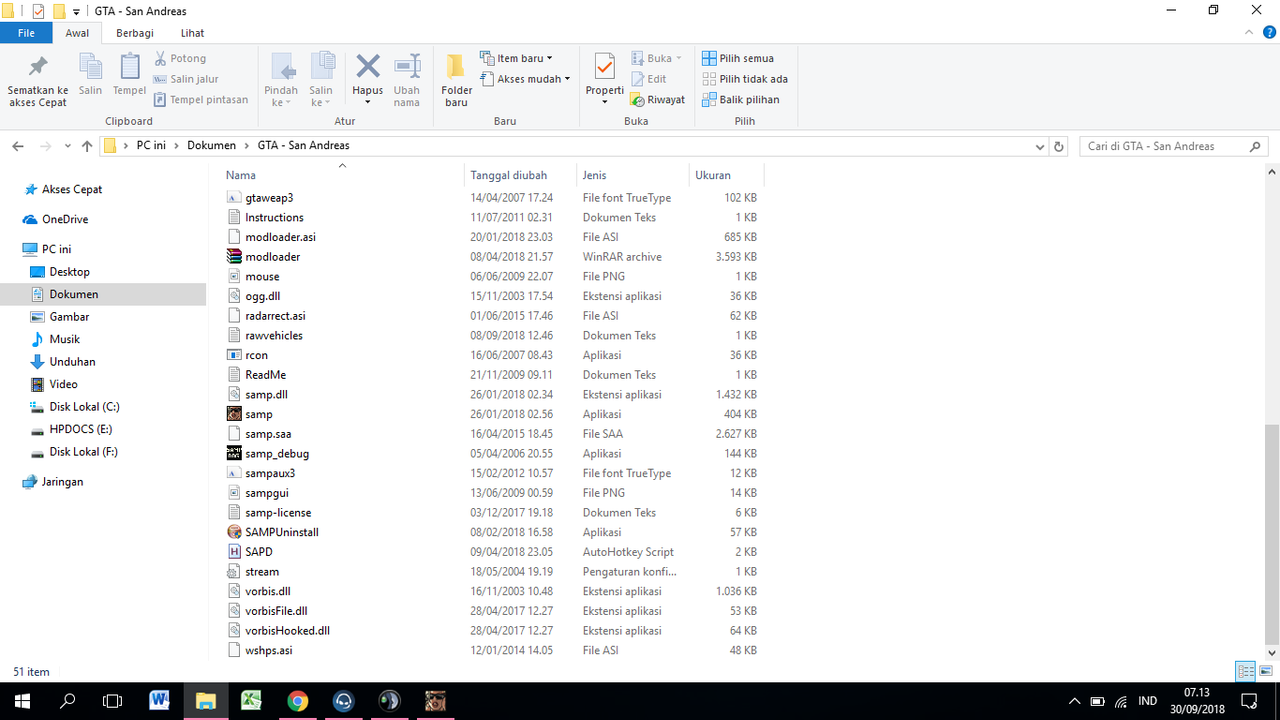Click Dokumen in the address bar breadcrumb
The image size is (1280, 720).
[x=211, y=146]
